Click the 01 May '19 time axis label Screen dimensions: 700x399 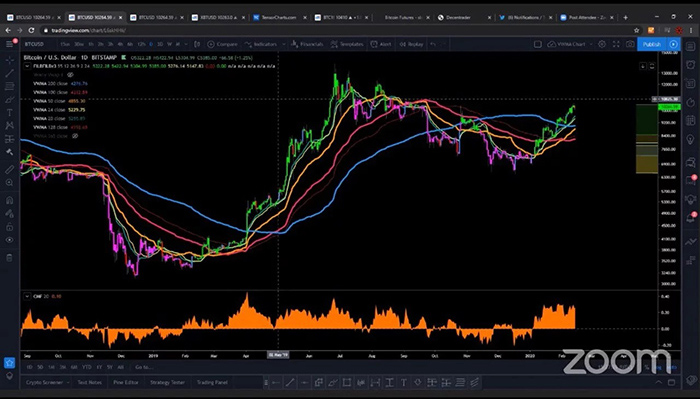(279, 355)
